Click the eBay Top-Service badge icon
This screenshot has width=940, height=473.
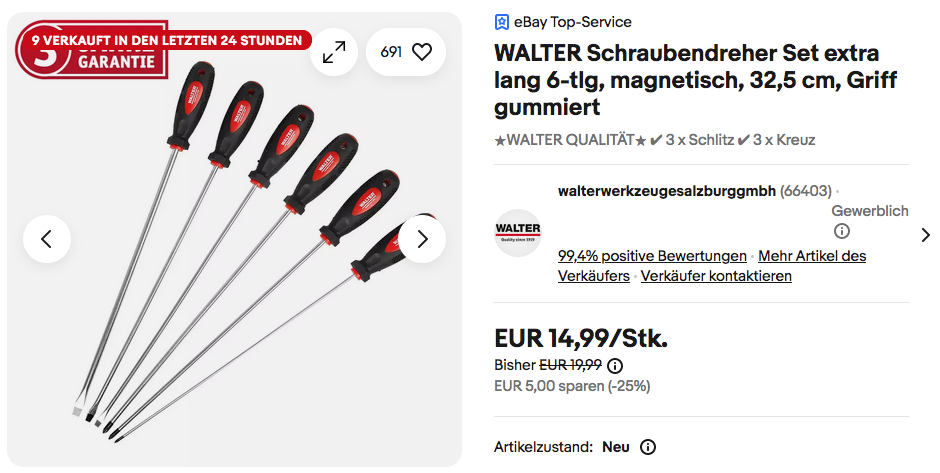click(502, 22)
